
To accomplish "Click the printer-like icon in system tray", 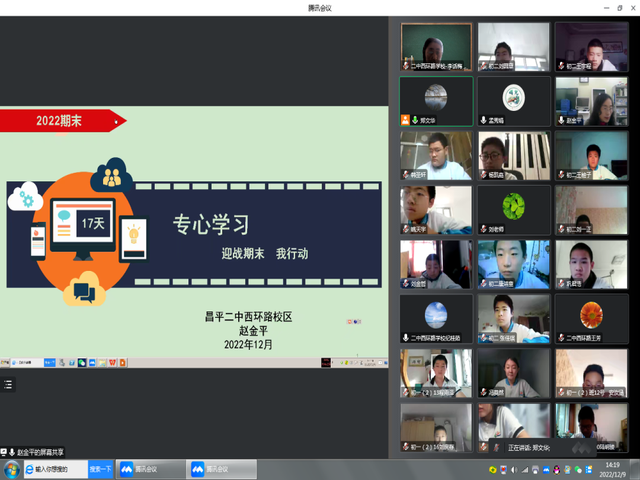I will pyautogui.click(x=536, y=470).
